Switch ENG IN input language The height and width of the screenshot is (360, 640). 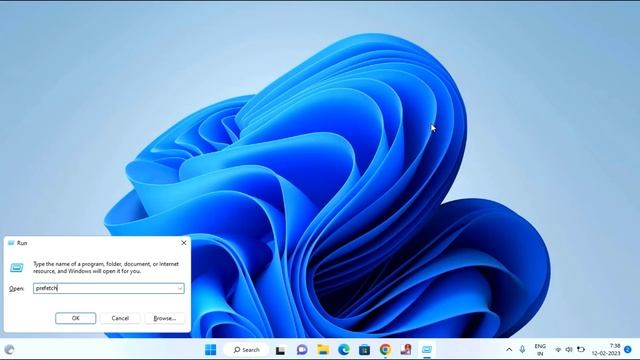(540, 350)
